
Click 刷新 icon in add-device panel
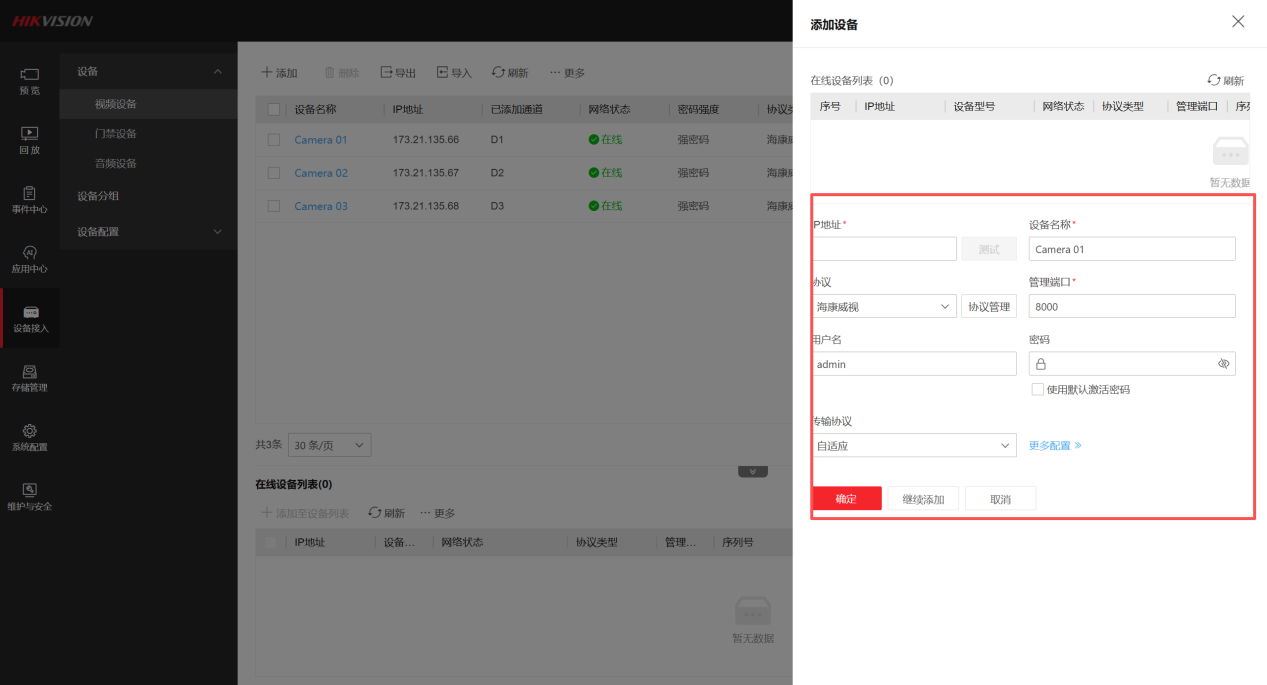(x=1214, y=80)
